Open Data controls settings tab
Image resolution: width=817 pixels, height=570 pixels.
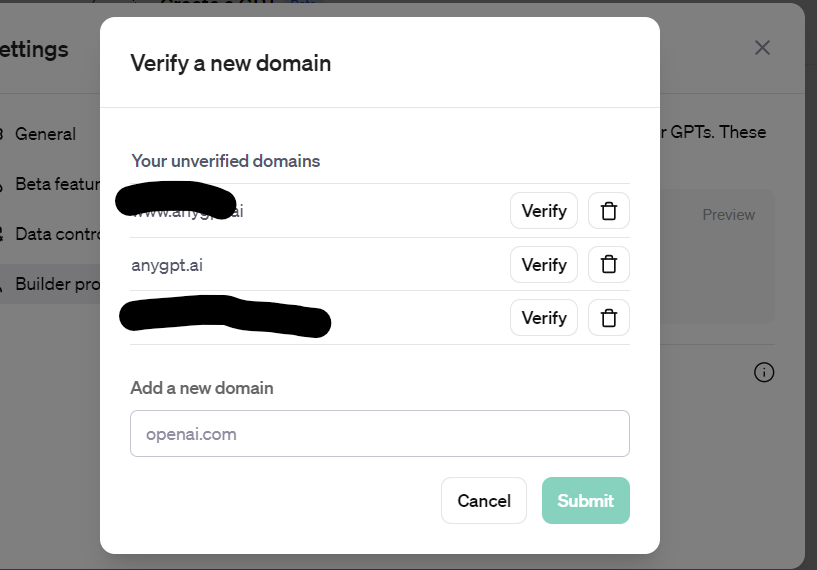coord(57,234)
